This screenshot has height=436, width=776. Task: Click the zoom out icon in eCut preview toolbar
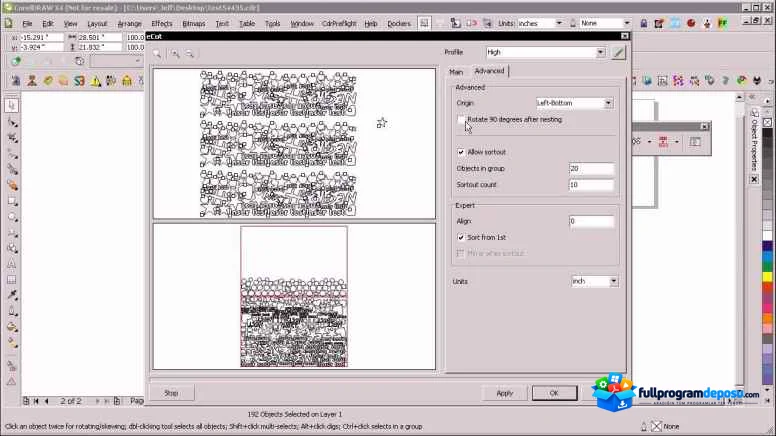(x=190, y=53)
